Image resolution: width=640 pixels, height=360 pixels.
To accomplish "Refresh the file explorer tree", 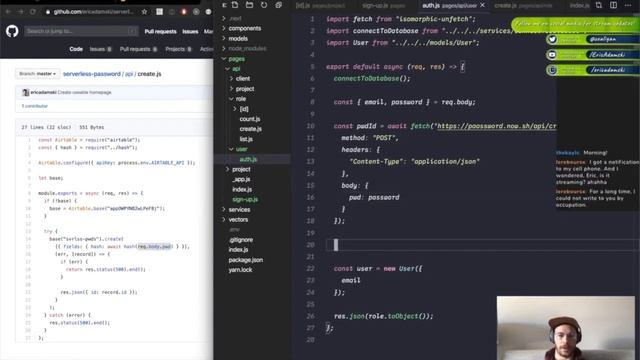I will coord(264,5).
